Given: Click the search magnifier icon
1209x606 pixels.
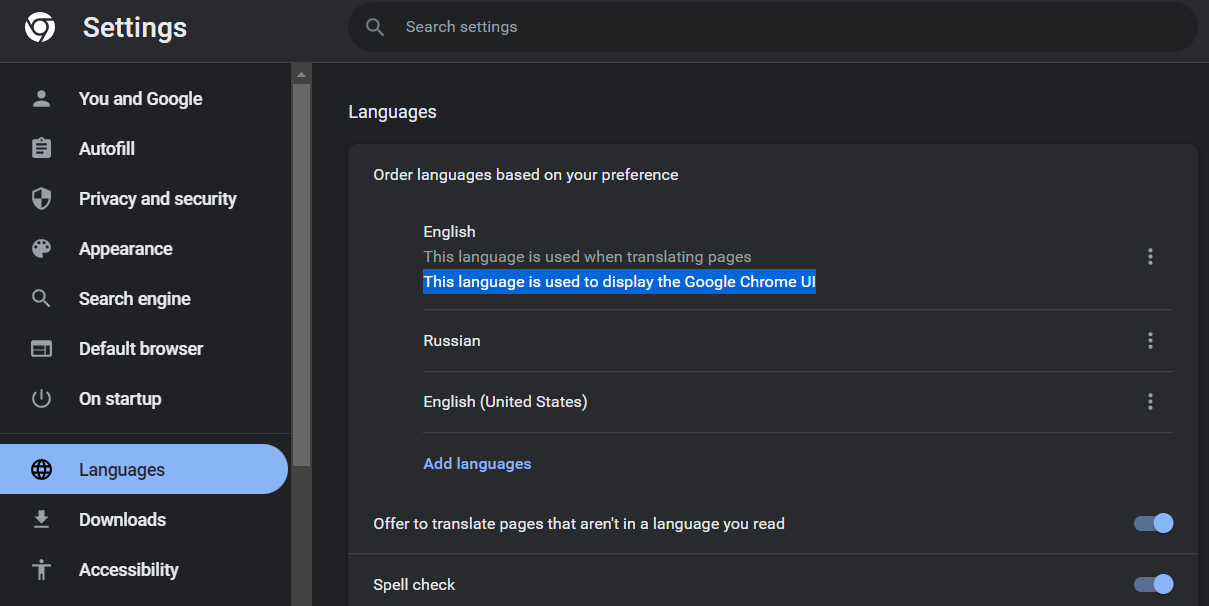Looking at the screenshot, I should coord(375,27).
